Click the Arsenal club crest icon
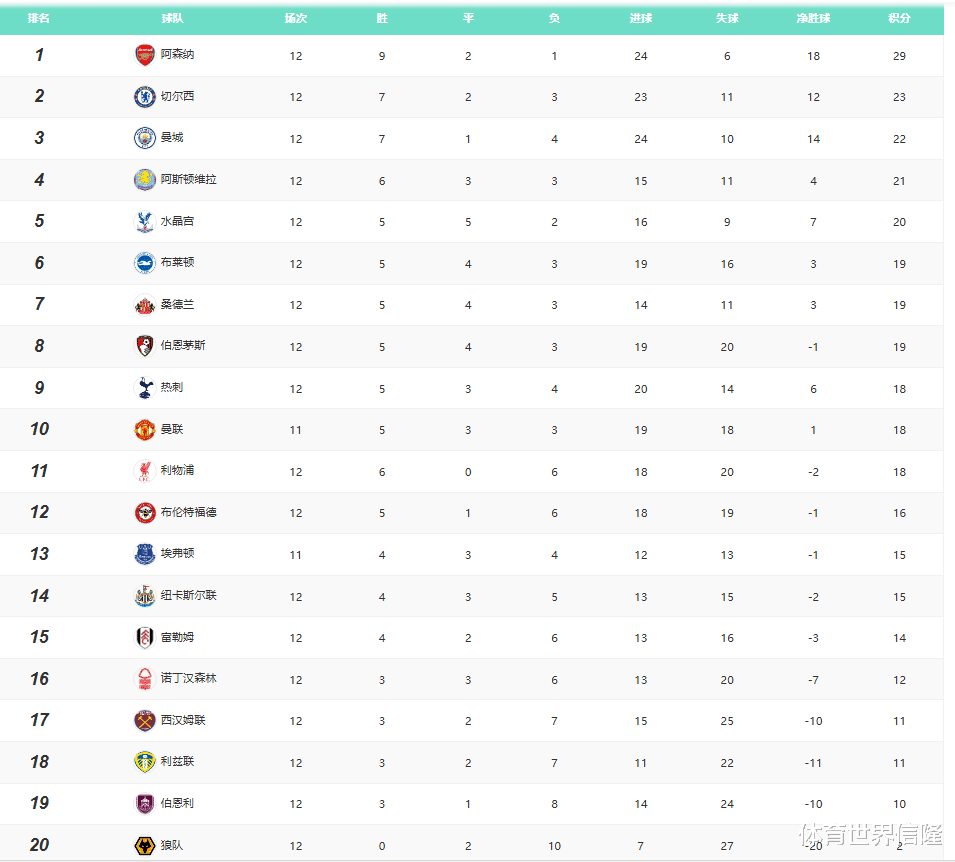 point(145,55)
